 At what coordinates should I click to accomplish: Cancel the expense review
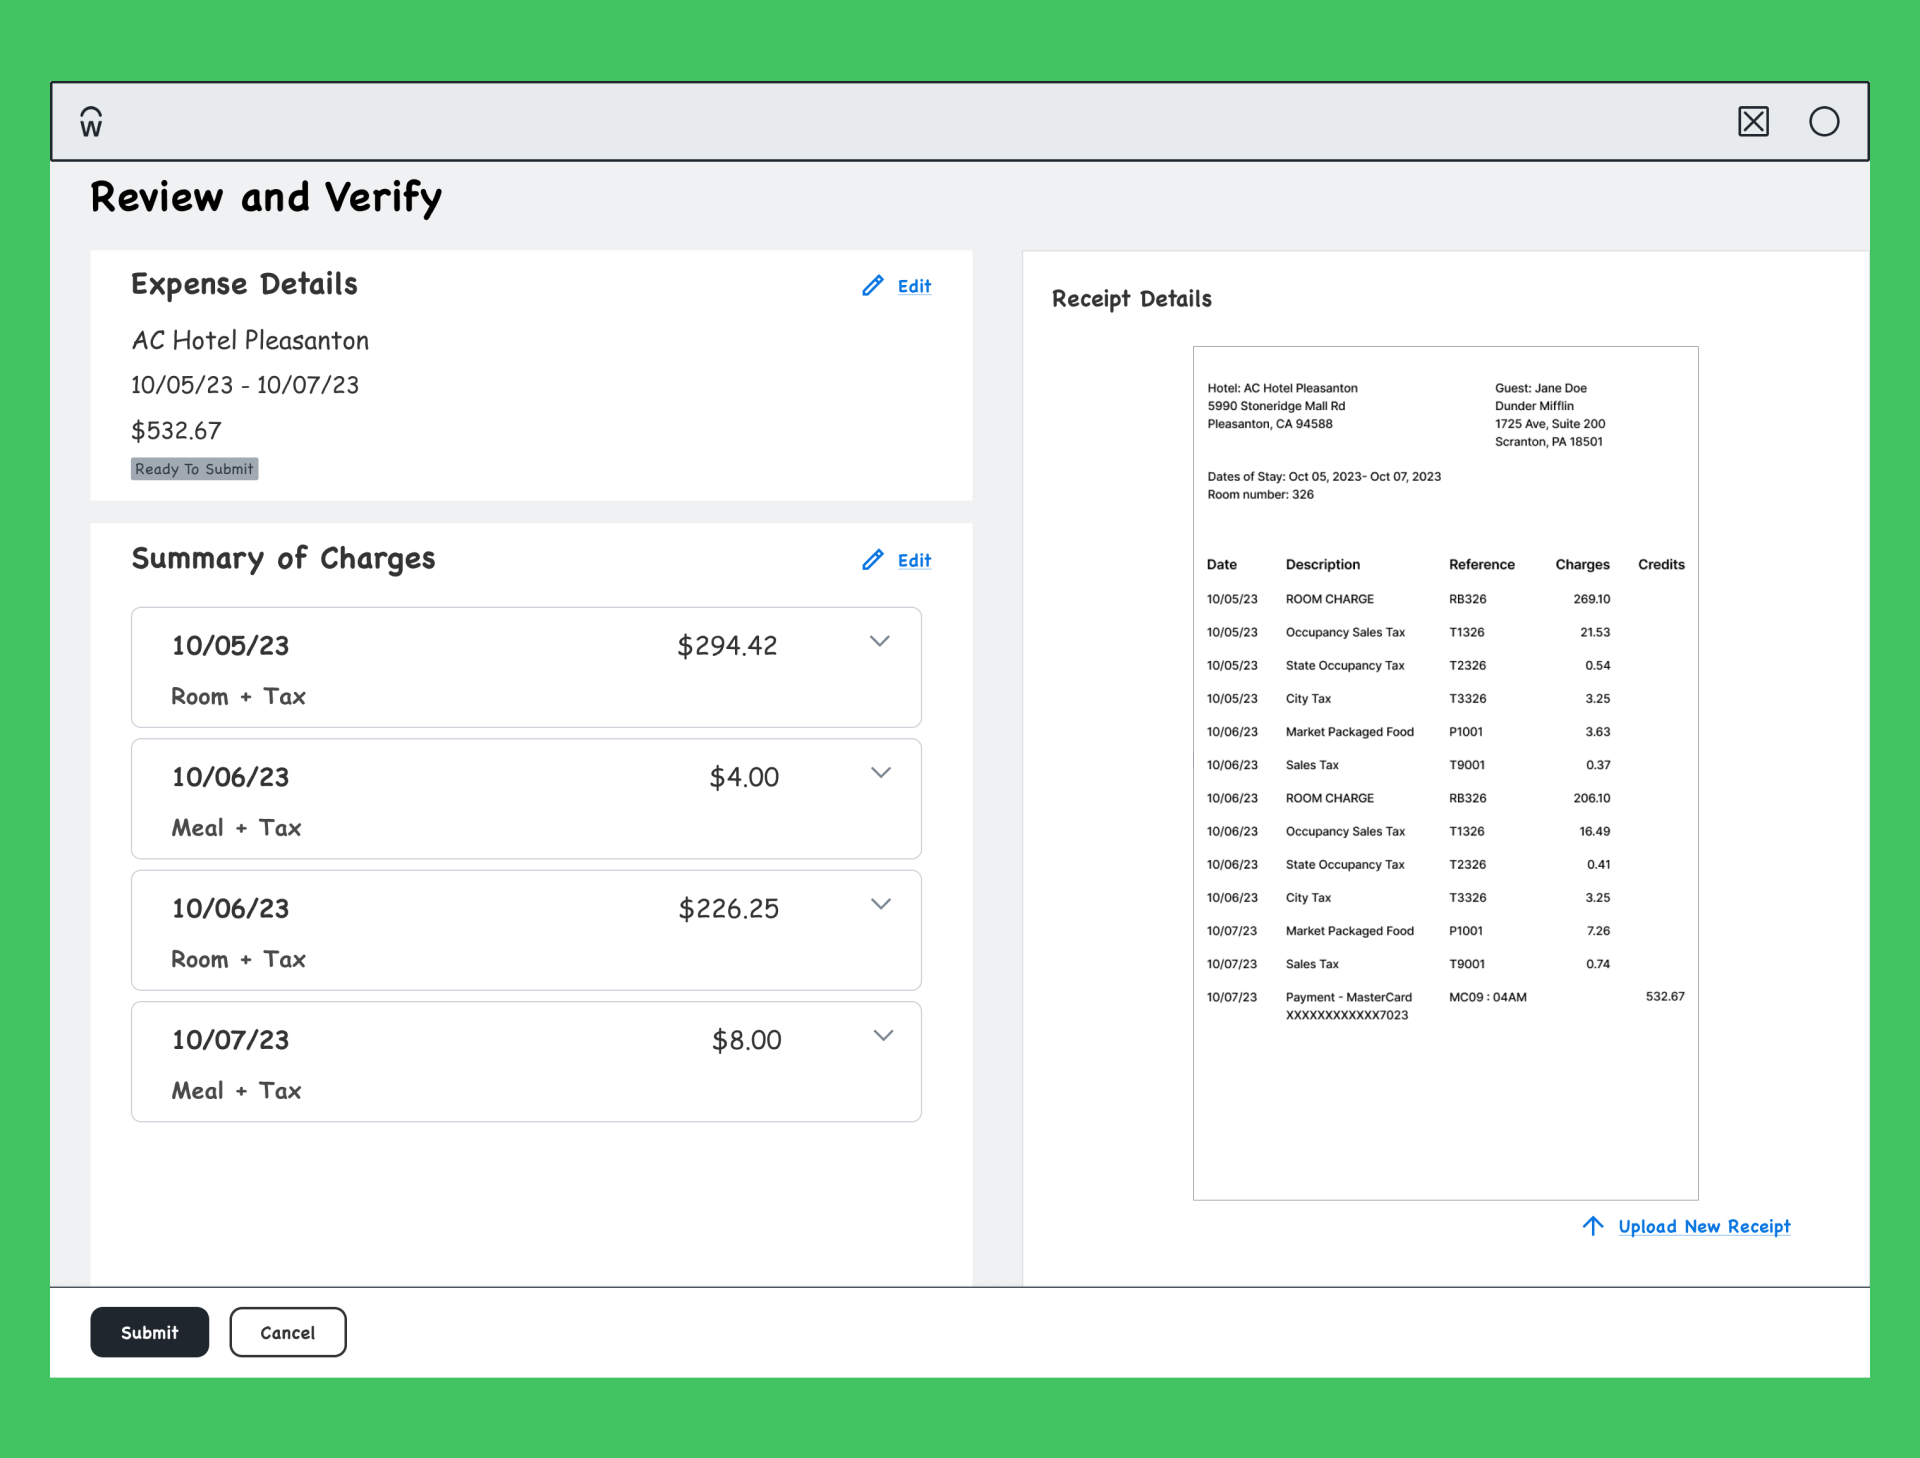coord(288,1332)
